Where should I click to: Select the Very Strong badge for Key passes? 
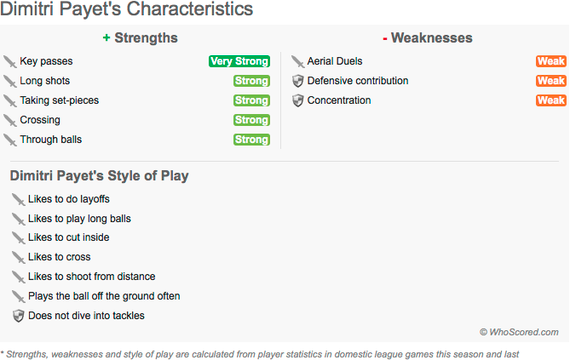[239, 61]
